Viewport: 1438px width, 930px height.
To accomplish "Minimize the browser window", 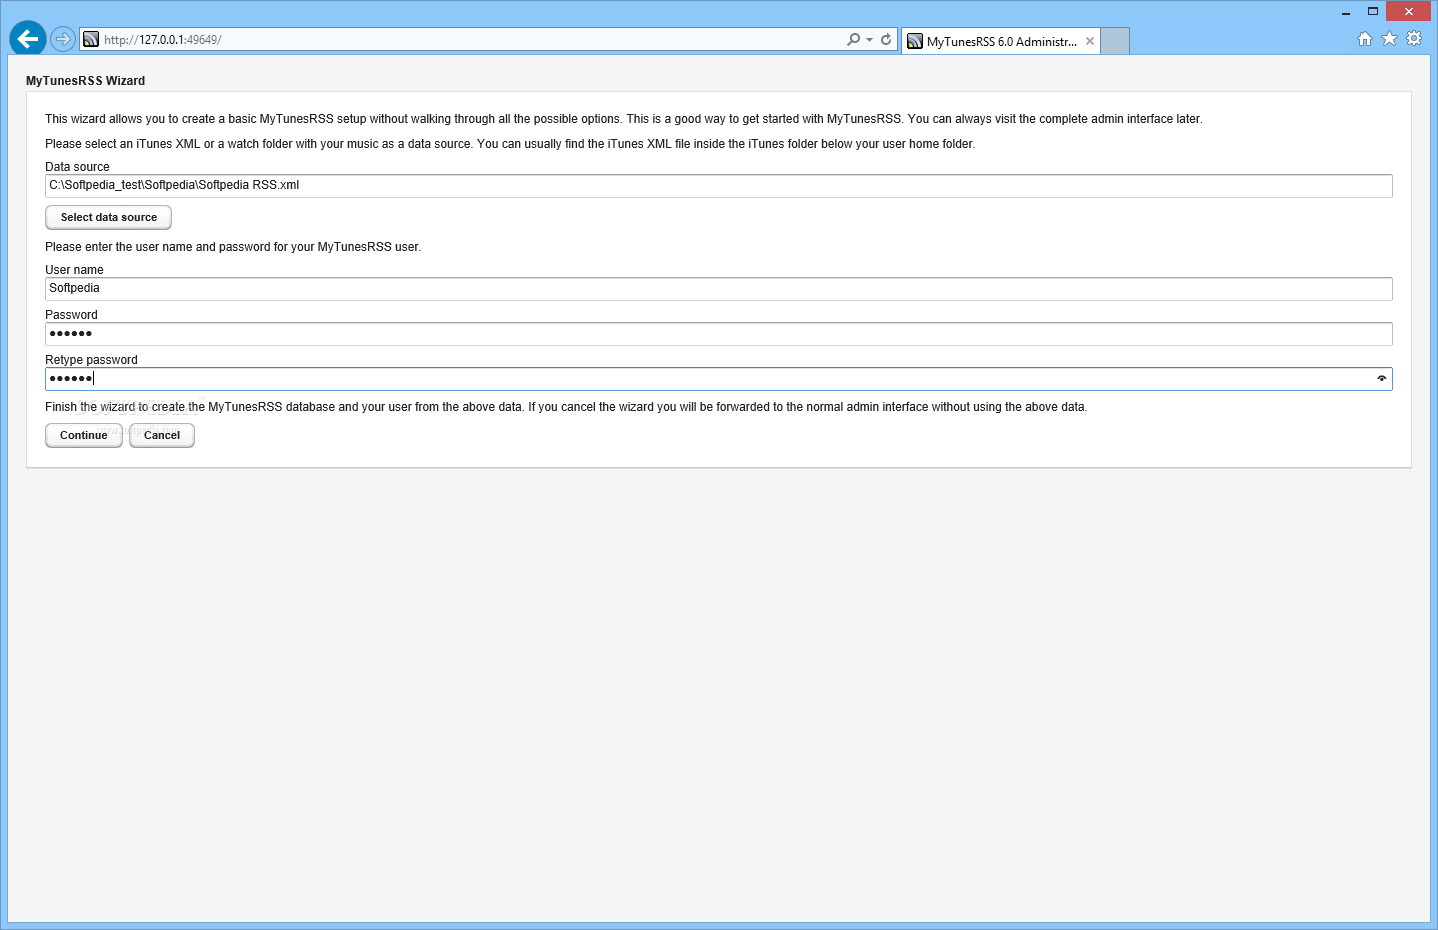I will pos(1346,11).
